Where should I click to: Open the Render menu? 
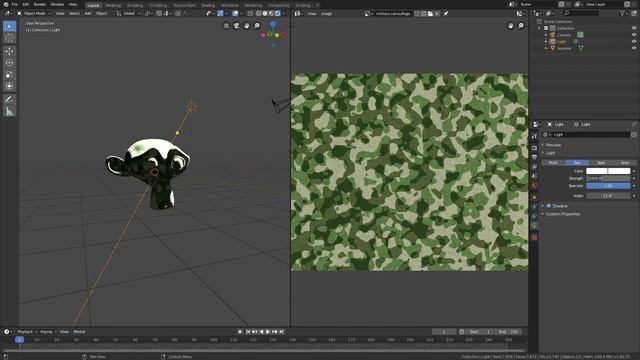point(40,4)
